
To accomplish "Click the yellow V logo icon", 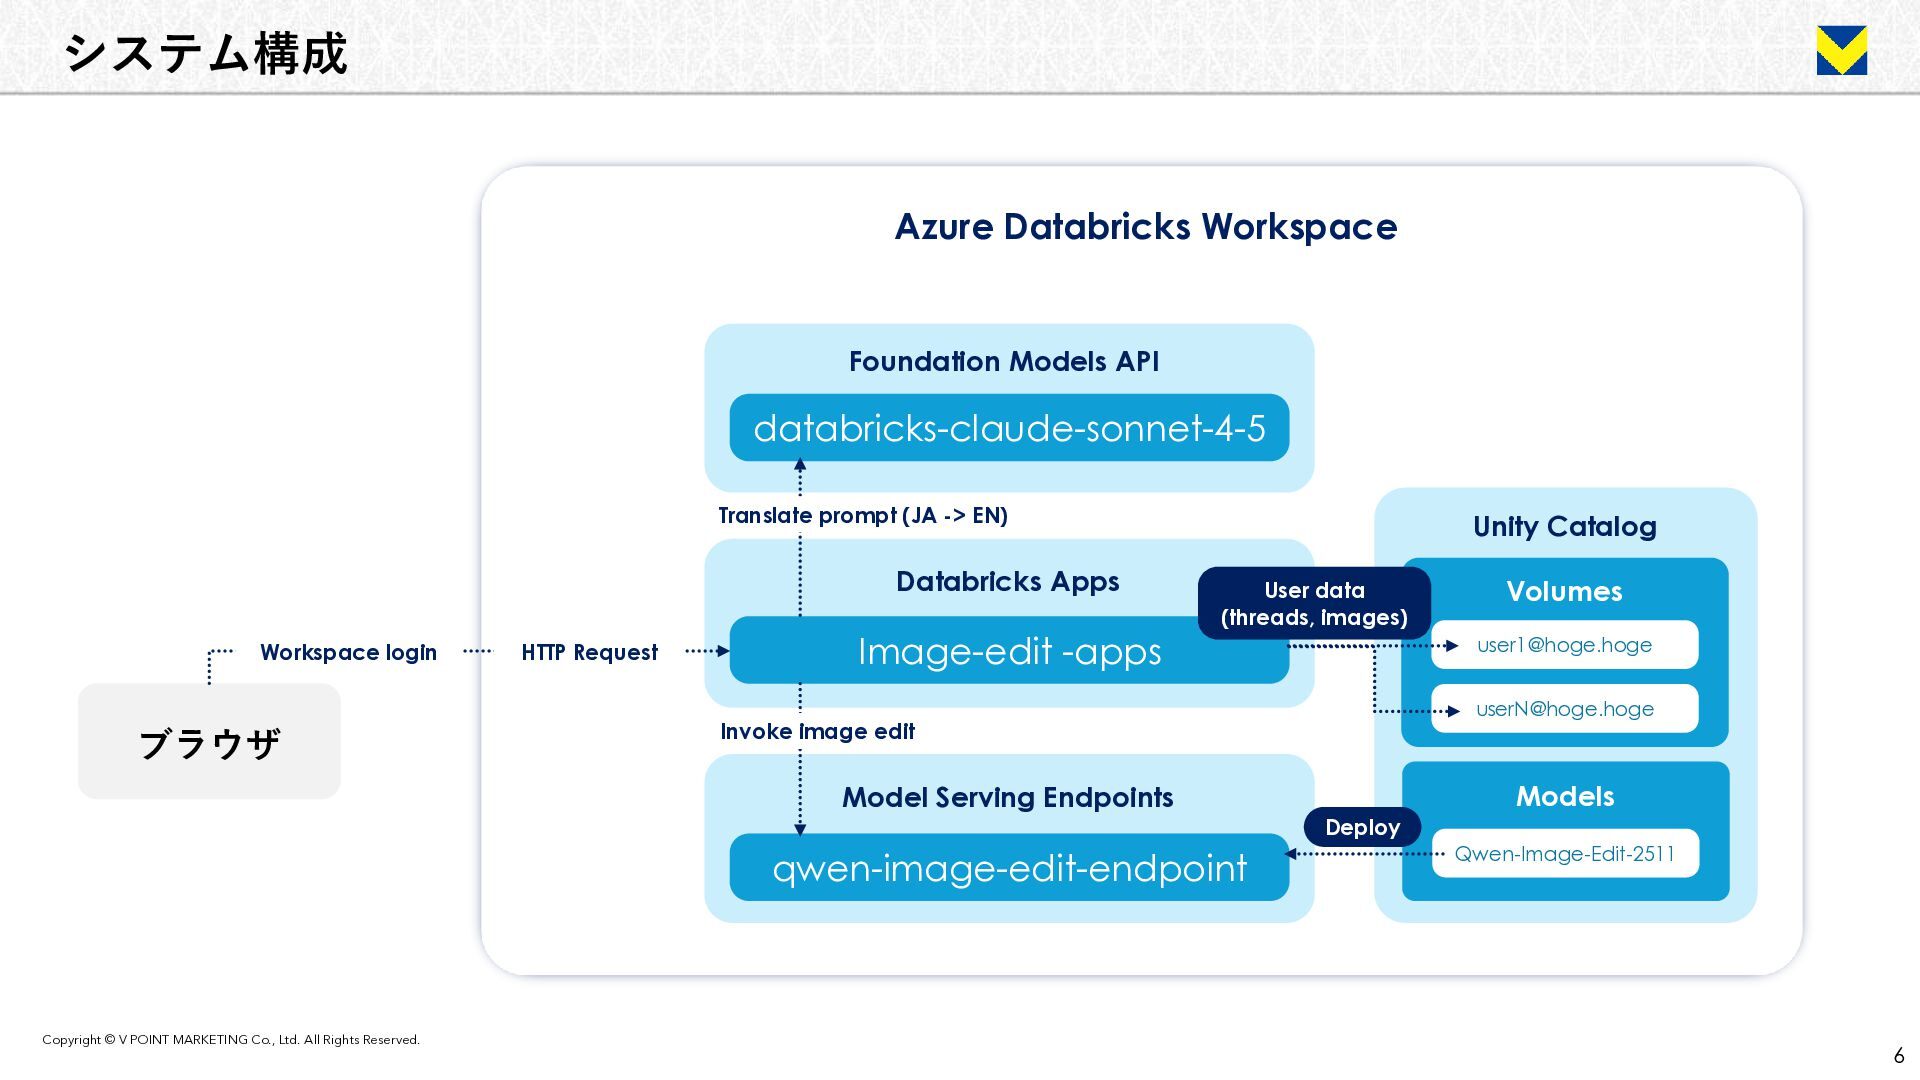I will click(x=1841, y=51).
